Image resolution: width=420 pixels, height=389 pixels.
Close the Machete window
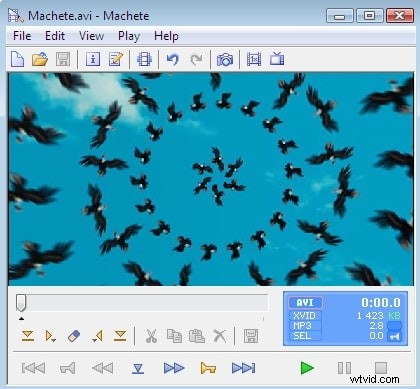[399, 16]
